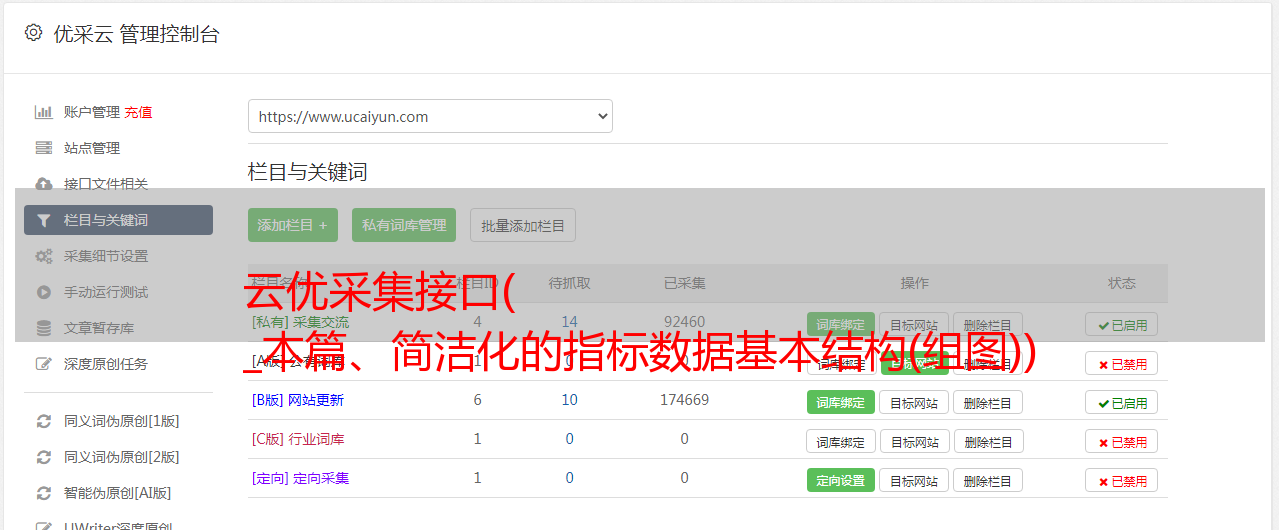Click the filter funnel icon for 栏目与关键词

(43, 220)
